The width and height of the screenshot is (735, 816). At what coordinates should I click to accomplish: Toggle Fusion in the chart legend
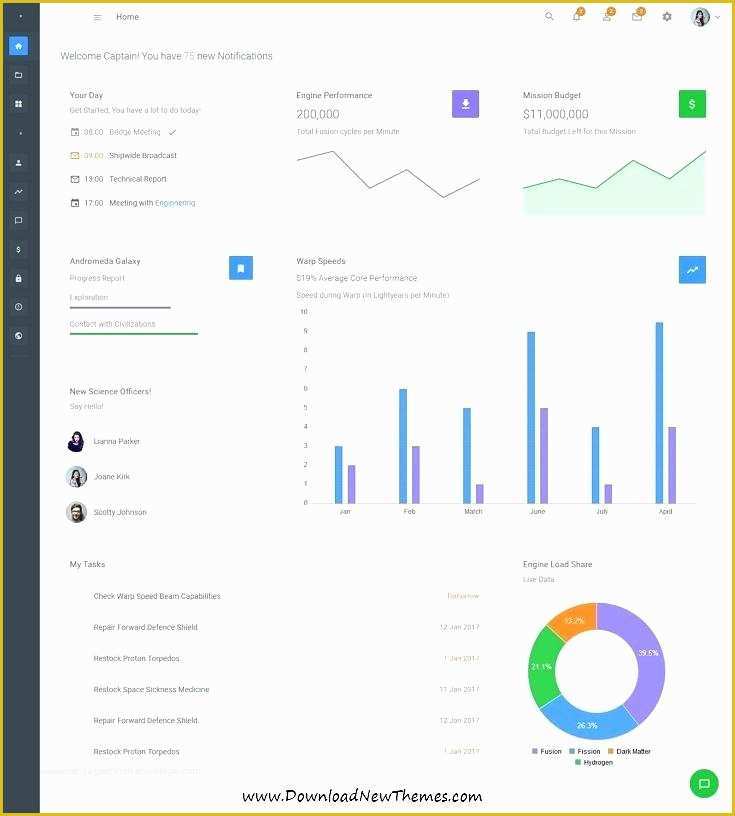click(547, 751)
